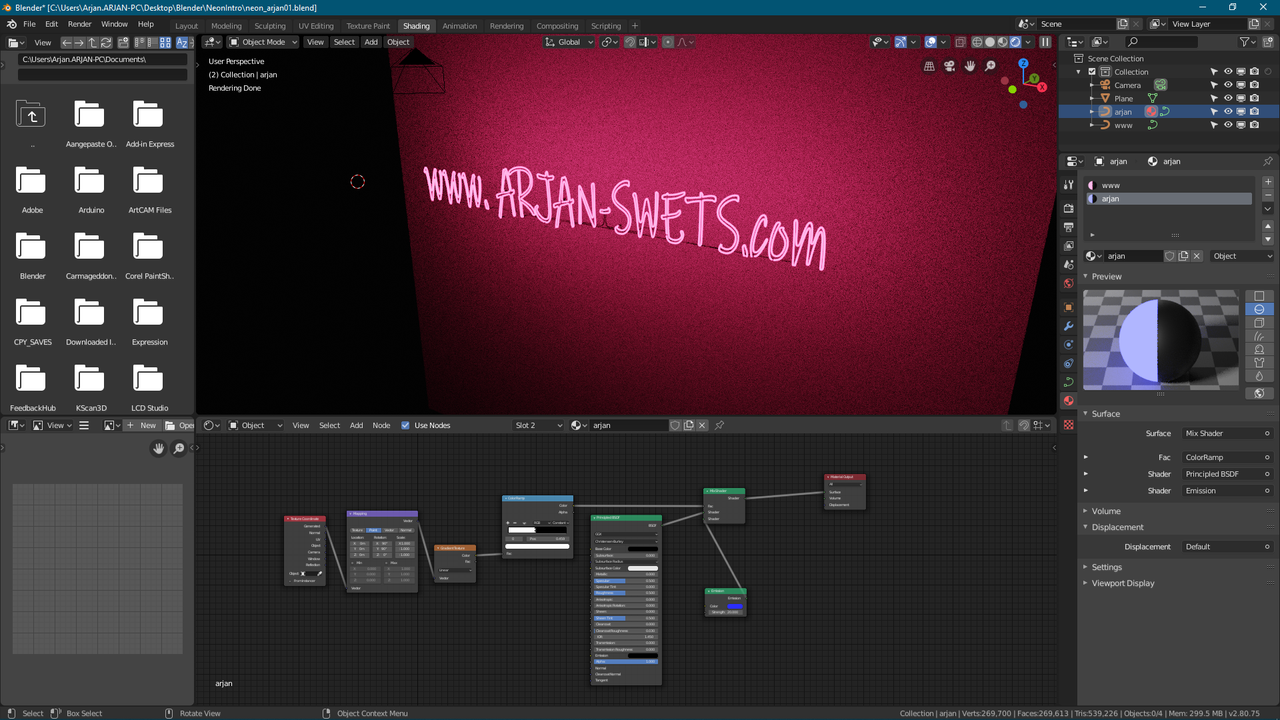Select the www material slot
The height and width of the screenshot is (720, 1280).
tap(1168, 185)
